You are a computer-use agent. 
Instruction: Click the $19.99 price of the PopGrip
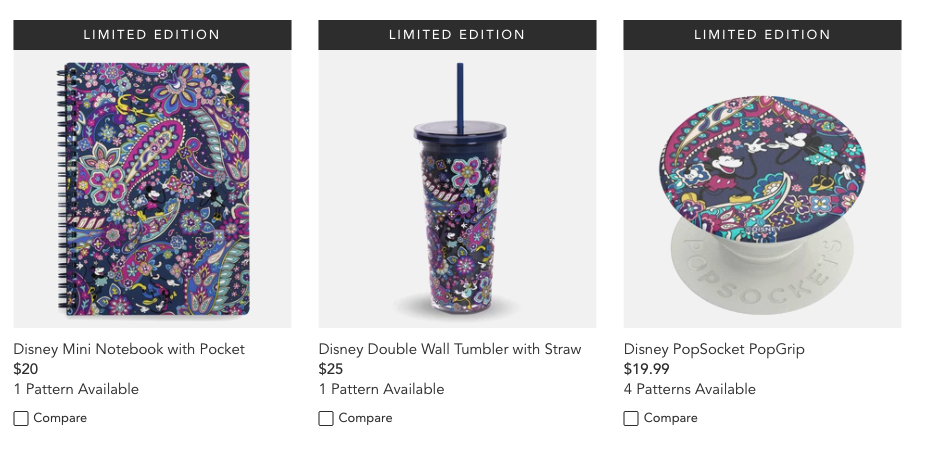click(646, 369)
